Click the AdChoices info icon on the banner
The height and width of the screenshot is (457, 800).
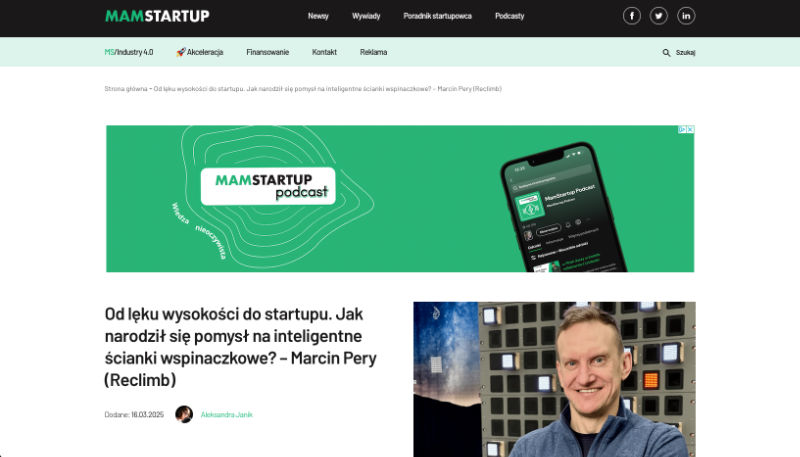point(682,130)
